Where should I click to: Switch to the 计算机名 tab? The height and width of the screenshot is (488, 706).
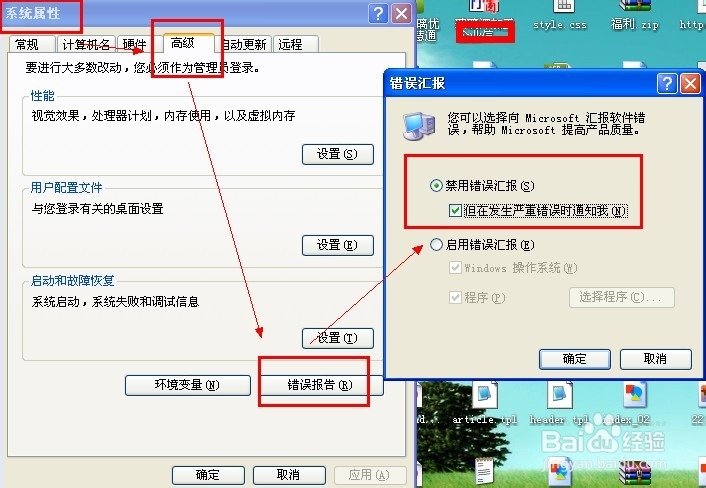(86, 45)
